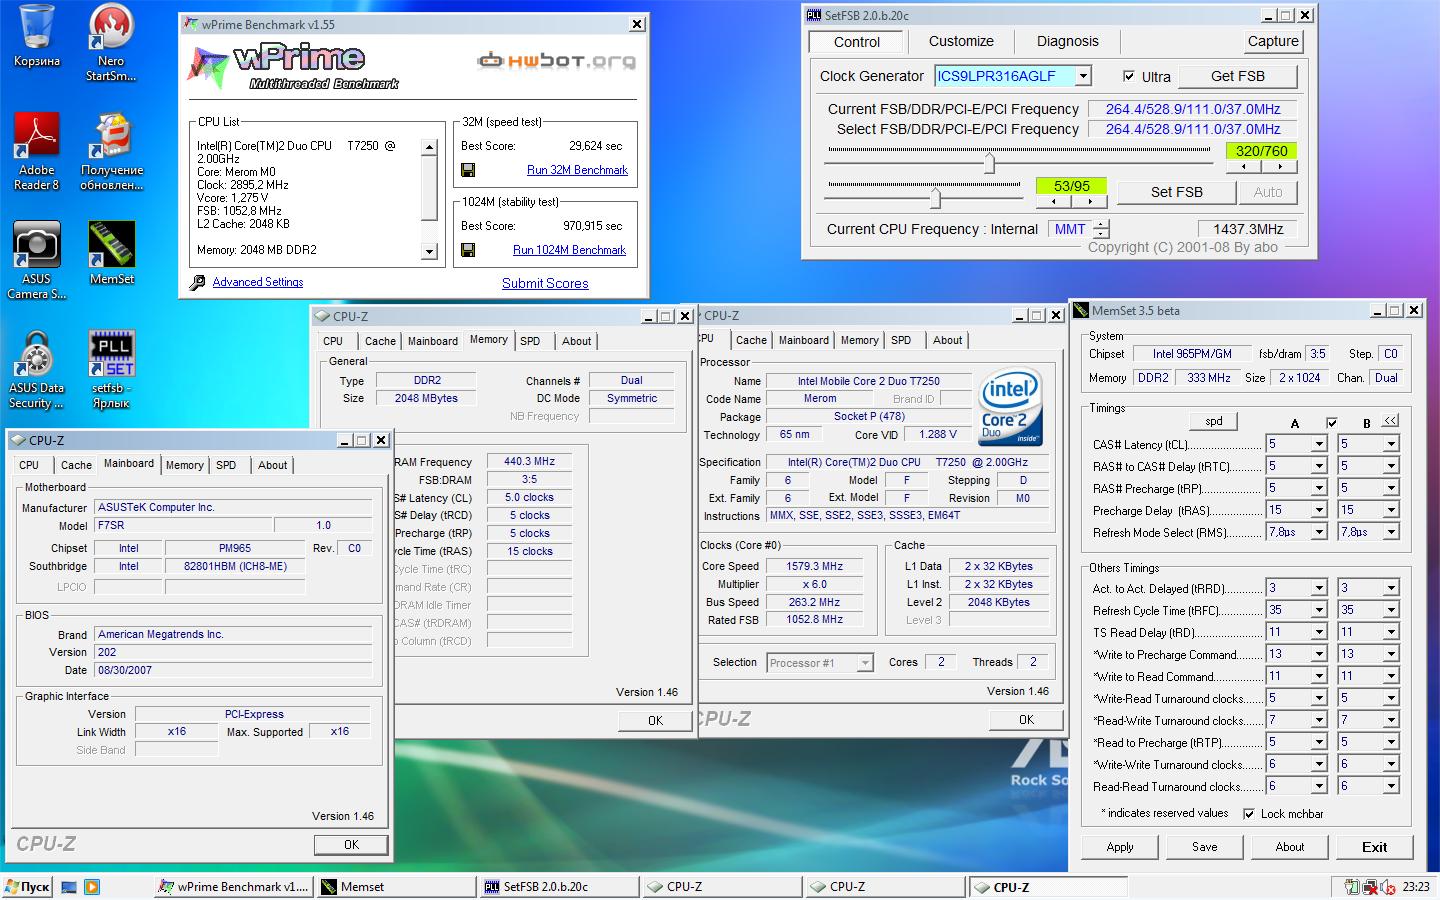The width and height of the screenshot is (1440, 900).
Task: Open ASUS Camera desktop icon
Action: [x=37, y=260]
